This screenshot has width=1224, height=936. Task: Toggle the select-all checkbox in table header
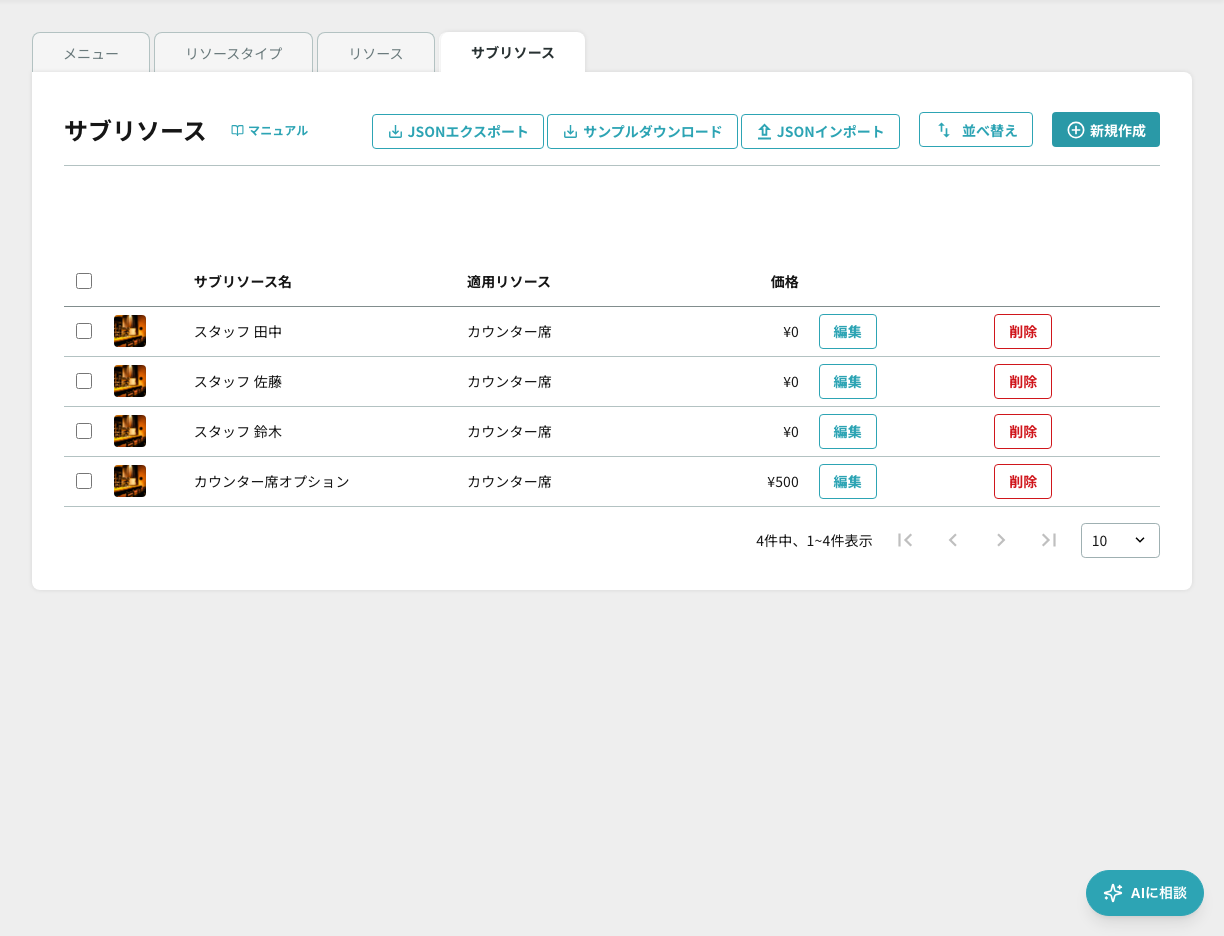coord(84,281)
